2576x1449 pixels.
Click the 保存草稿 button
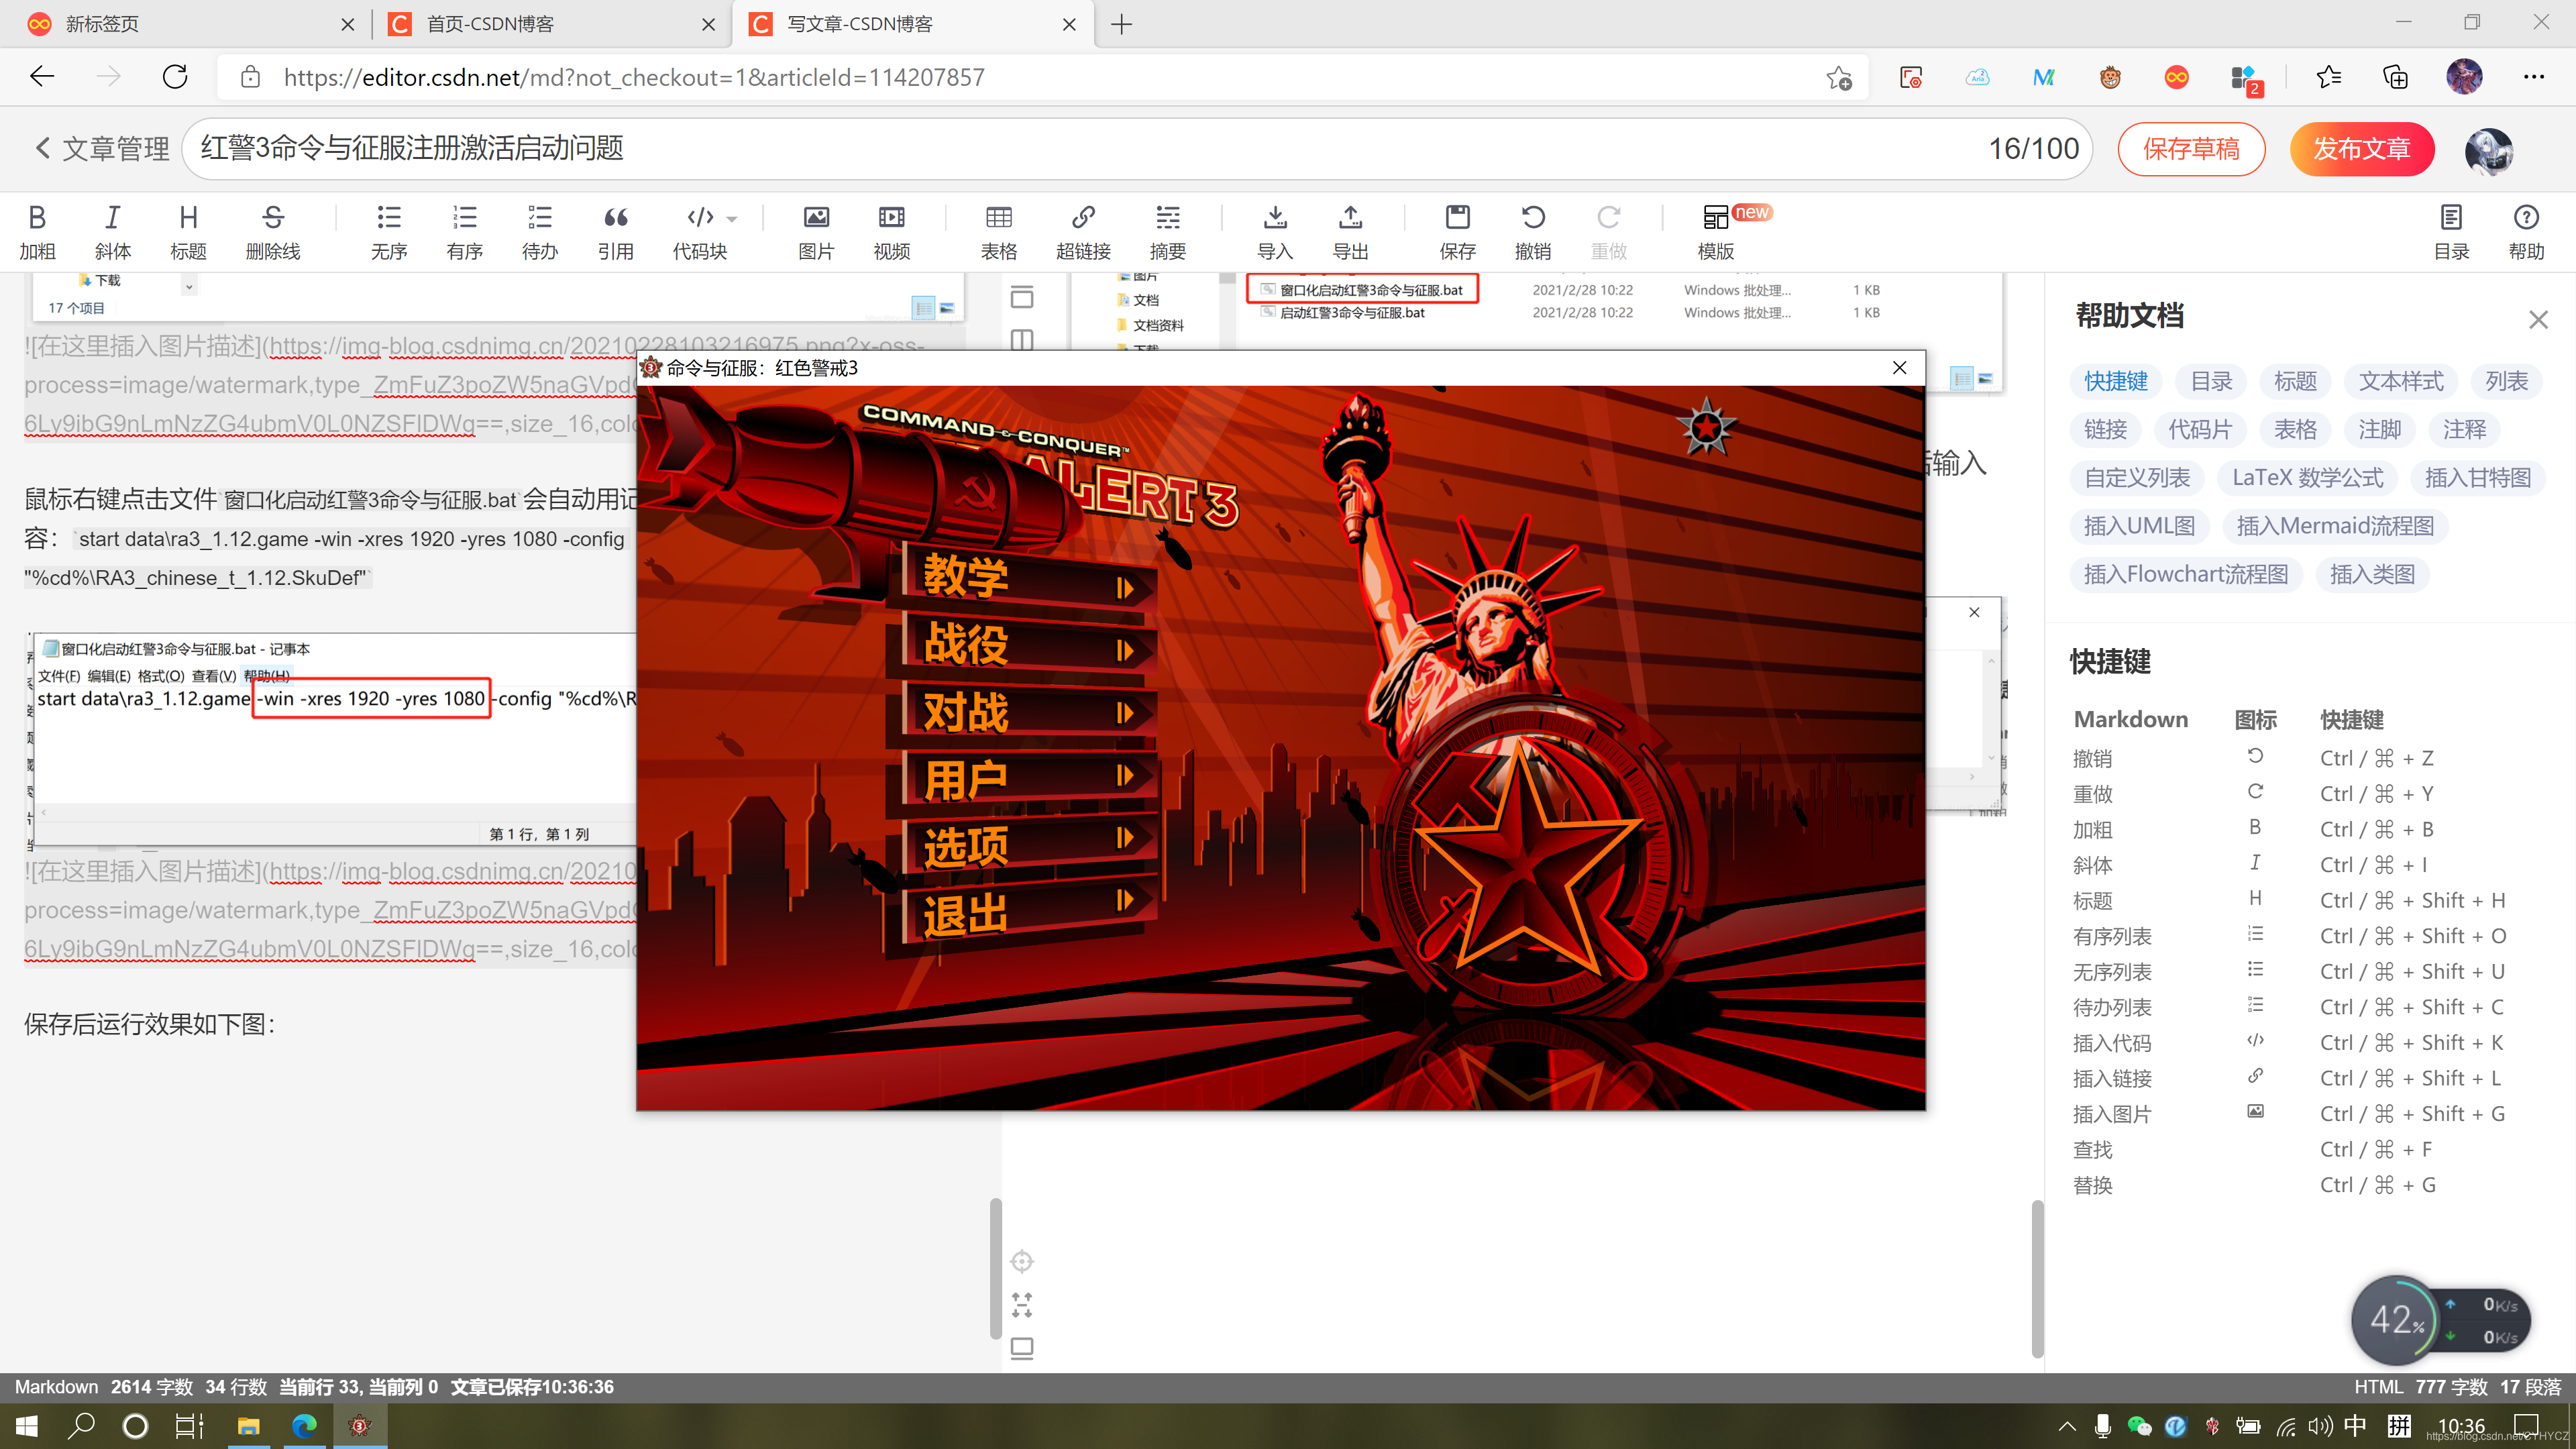[x=2191, y=149]
